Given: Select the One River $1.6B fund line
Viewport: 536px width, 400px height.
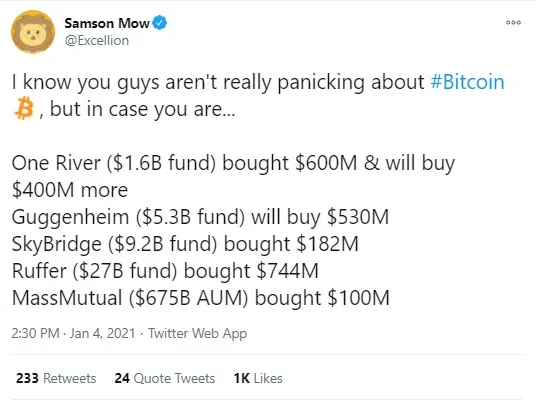Looking at the screenshot, I should [x=233, y=163].
